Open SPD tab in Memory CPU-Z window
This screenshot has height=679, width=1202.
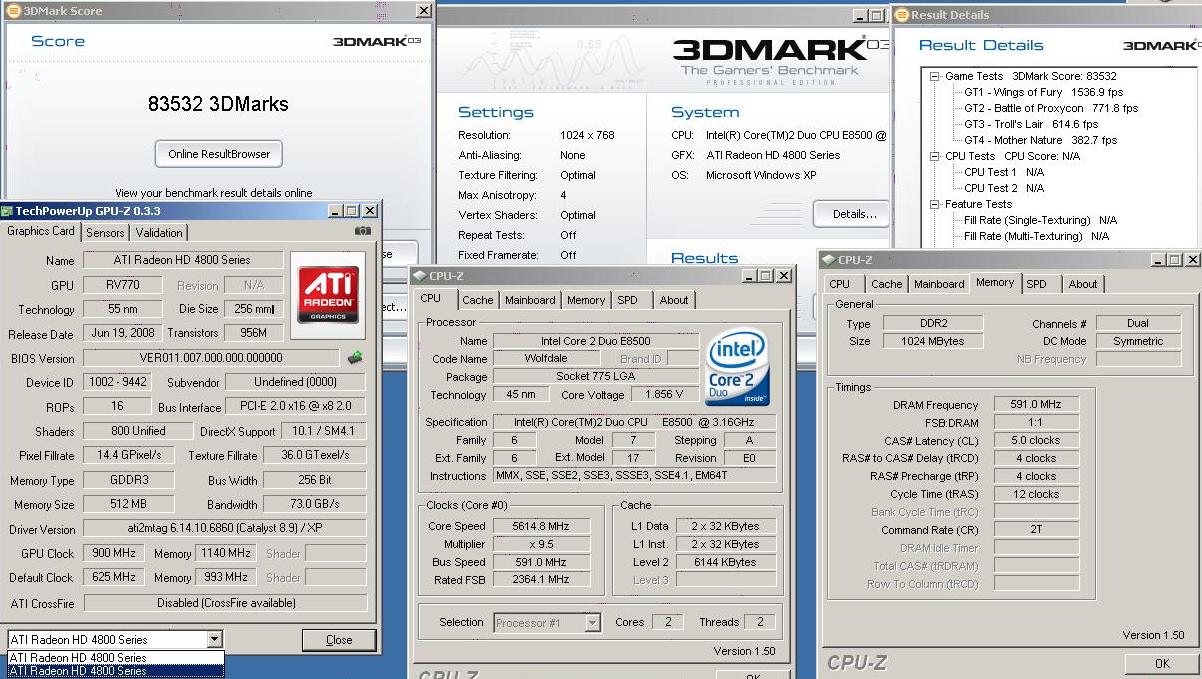click(1037, 284)
